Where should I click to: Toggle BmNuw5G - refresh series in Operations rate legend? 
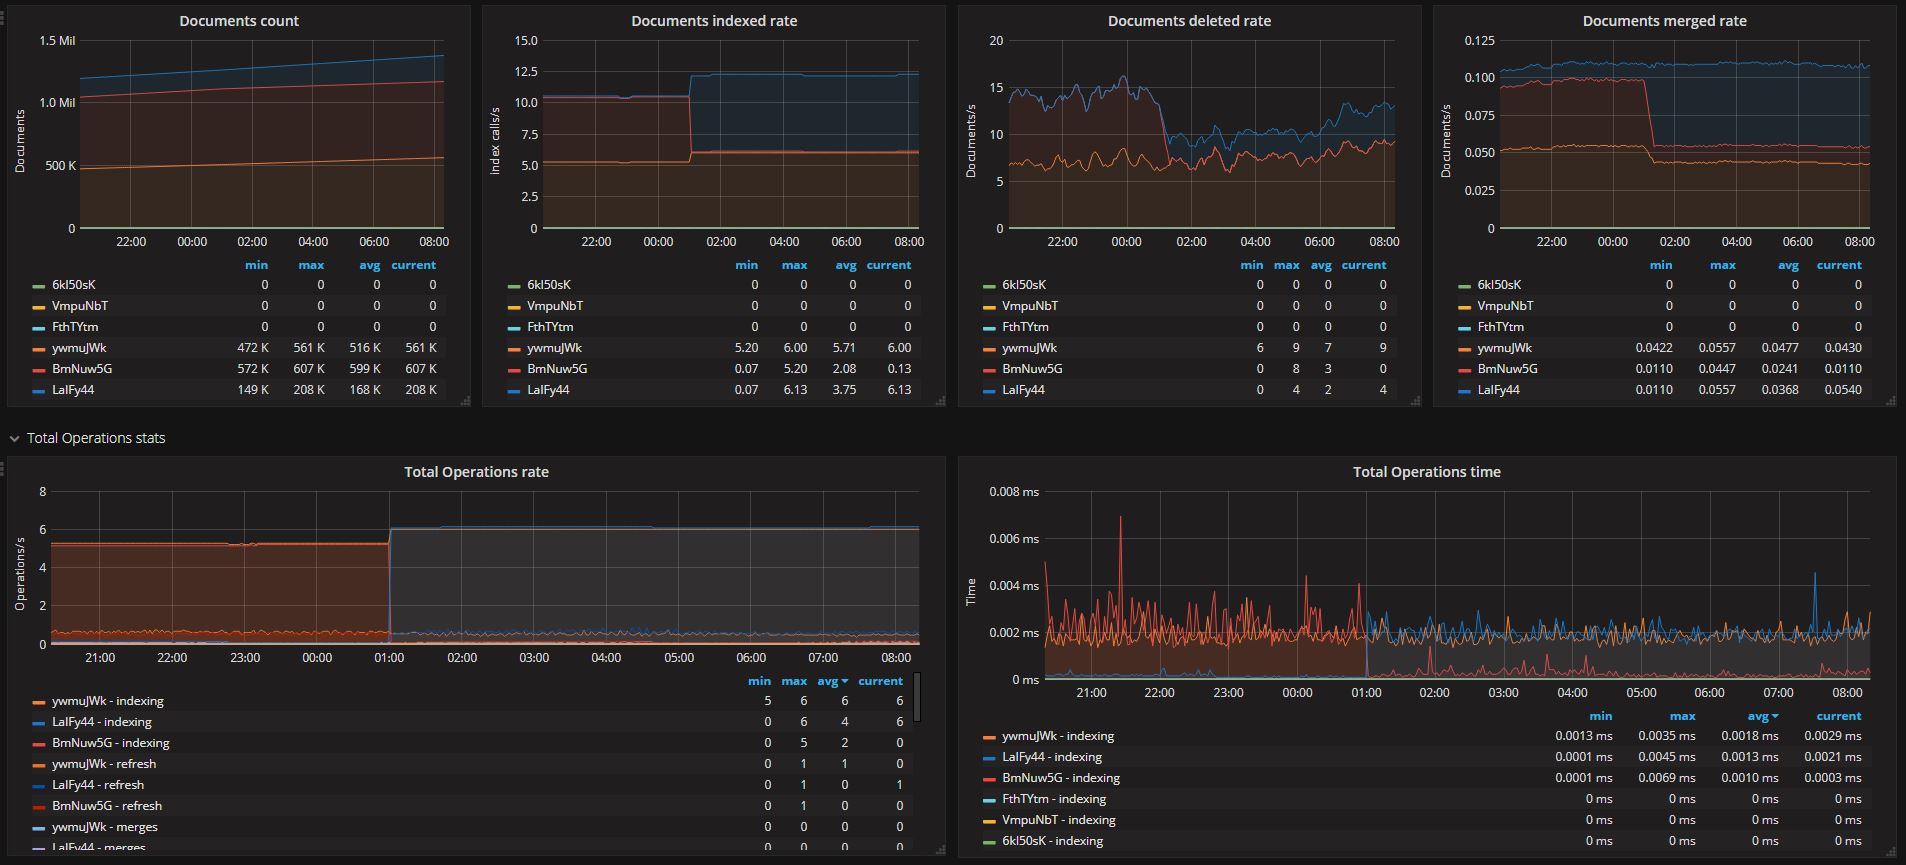(x=107, y=806)
